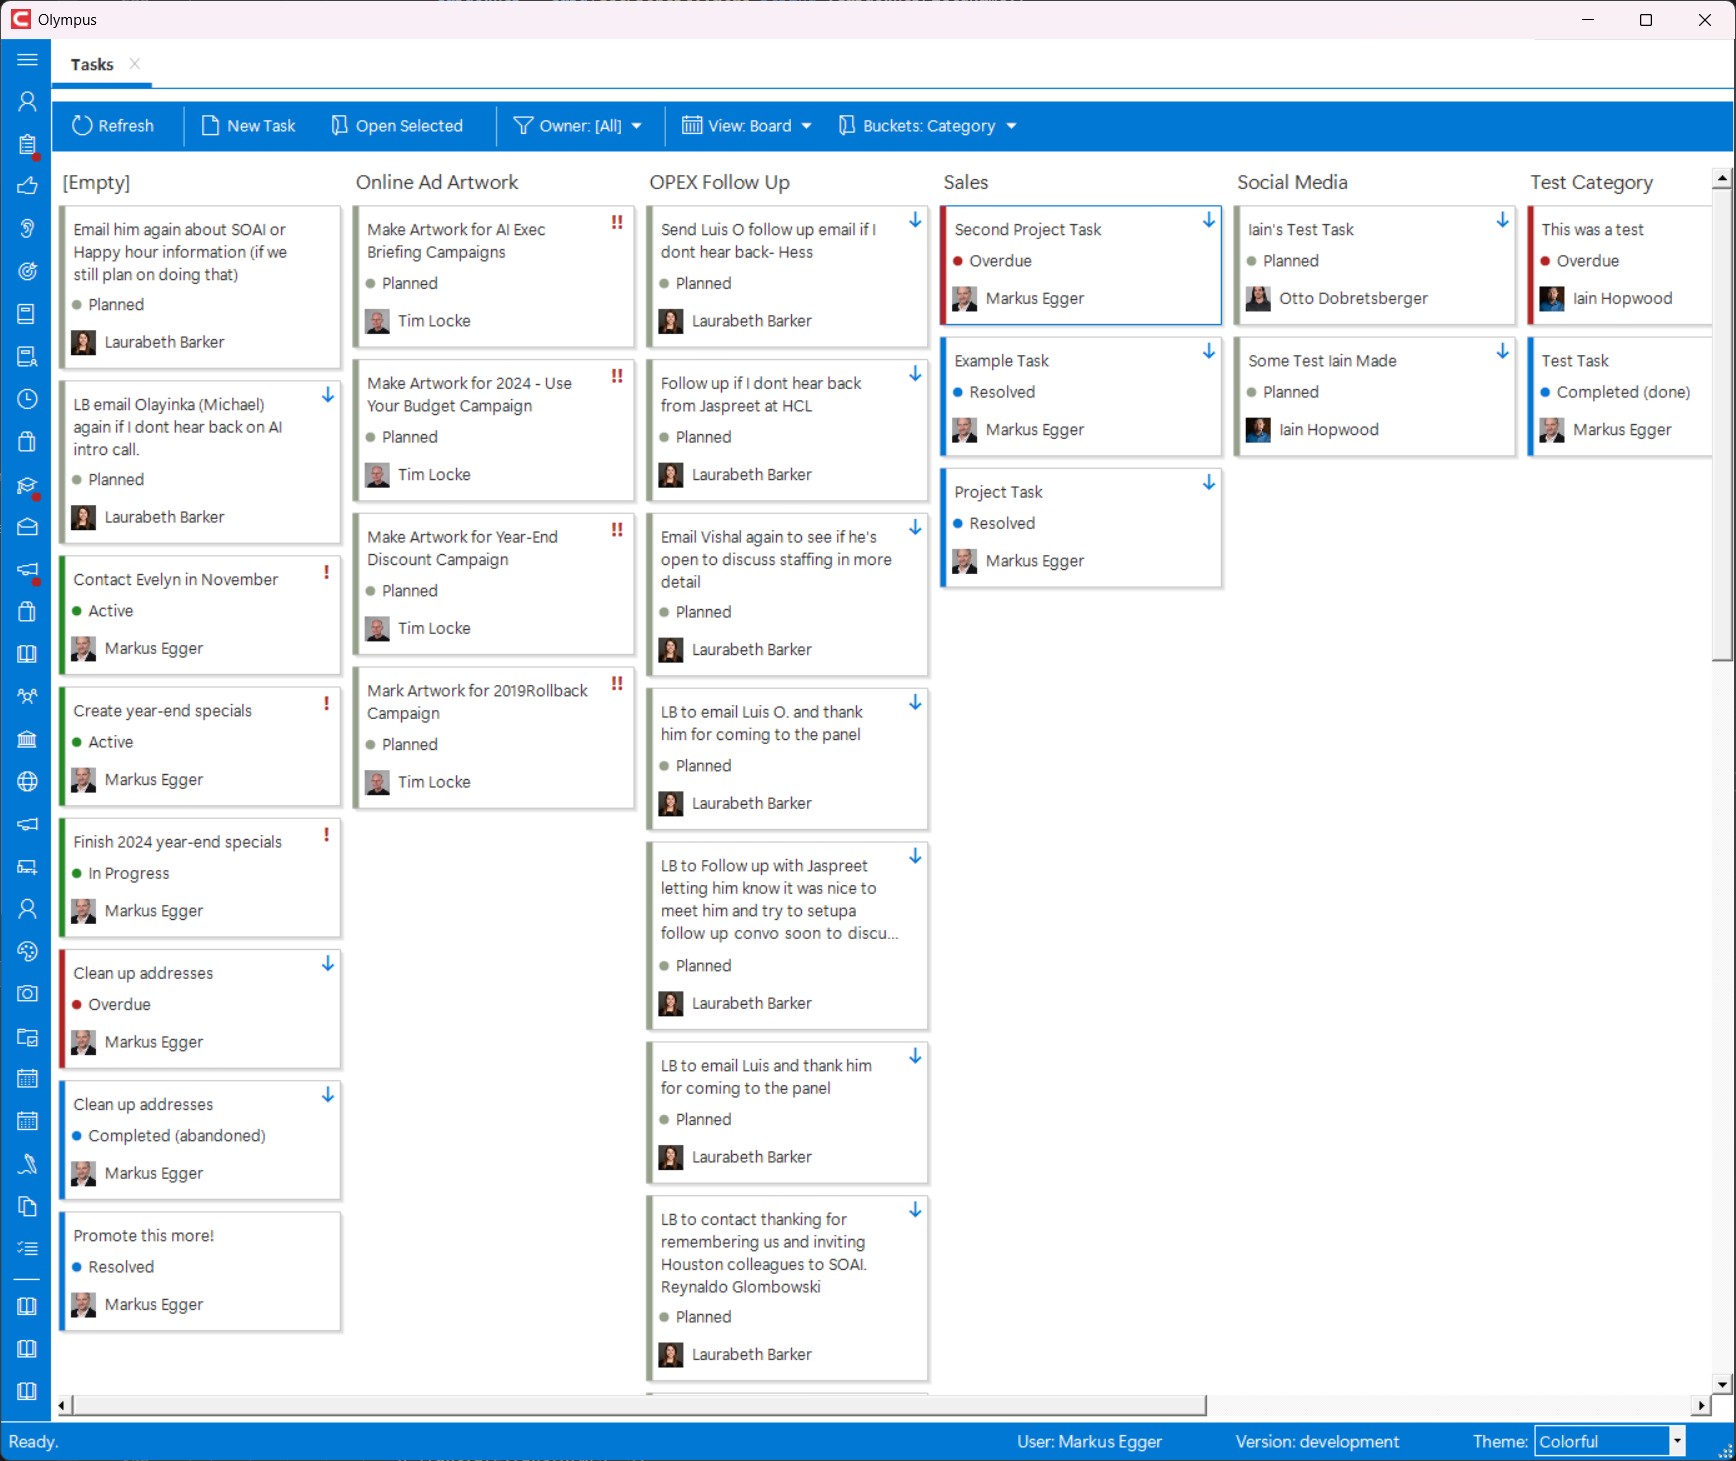
Task: Refresh the task board
Action: point(113,126)
